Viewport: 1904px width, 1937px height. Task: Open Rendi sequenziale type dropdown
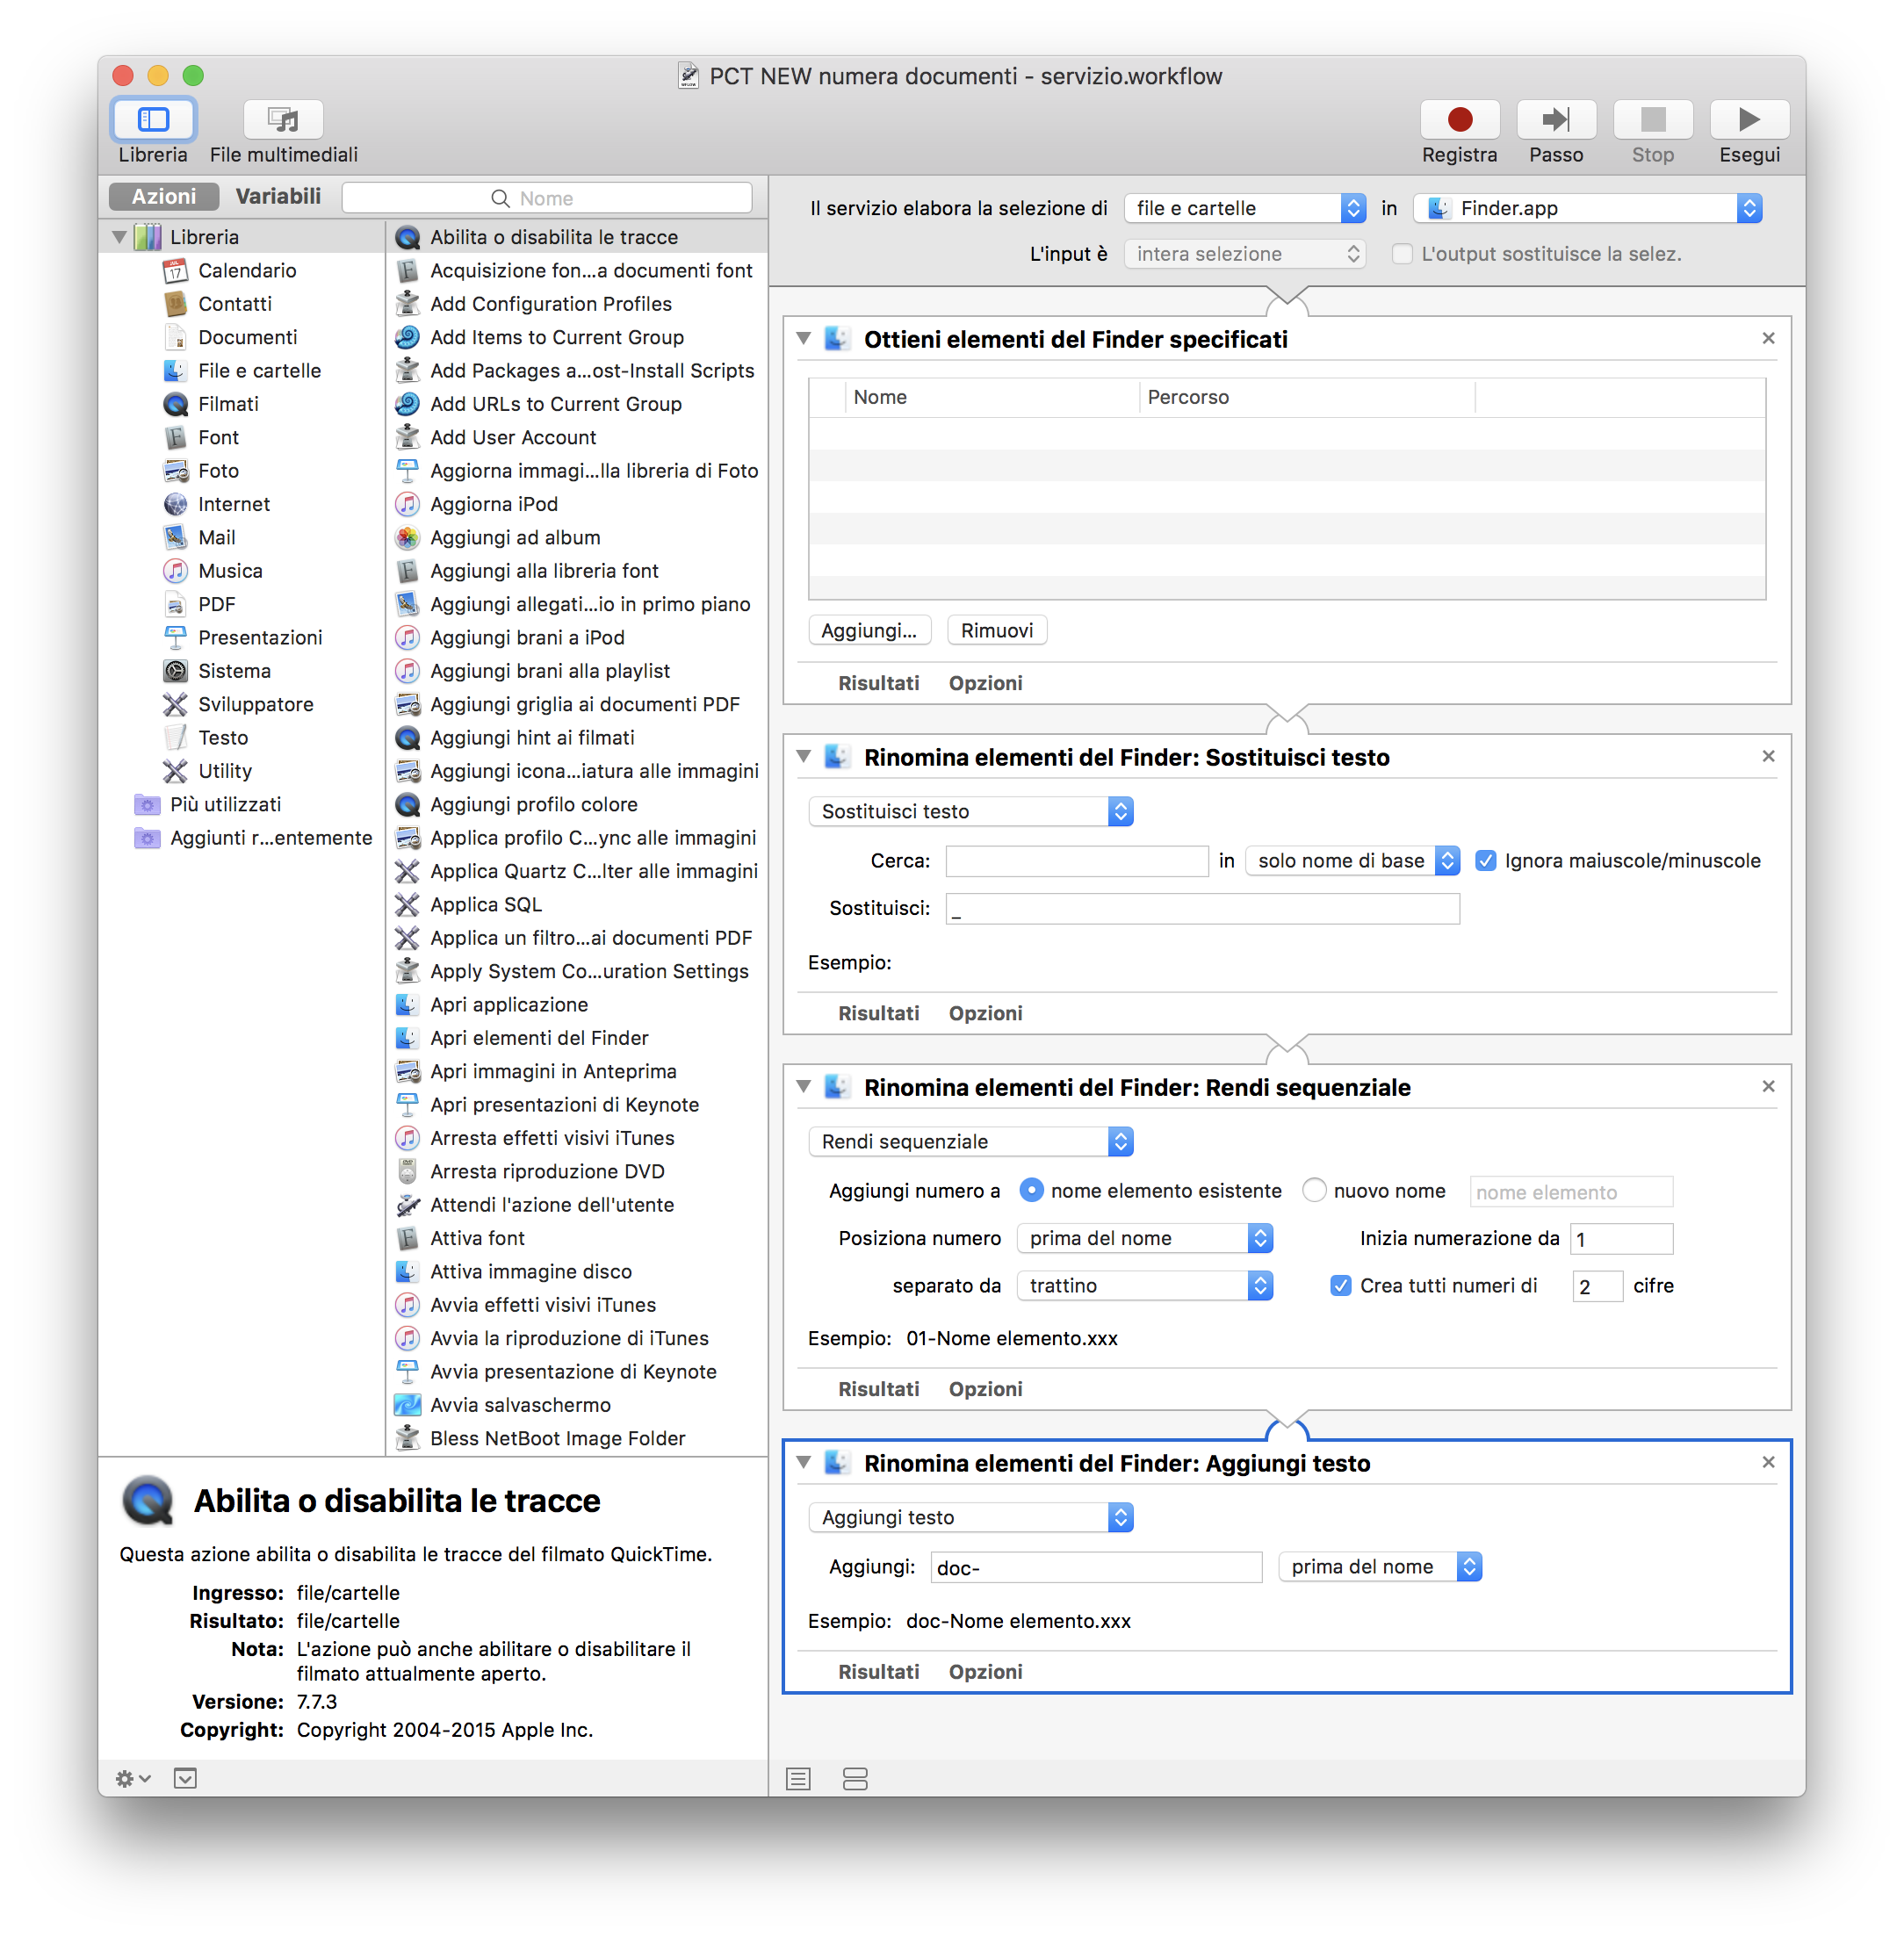pos(970,1142)
